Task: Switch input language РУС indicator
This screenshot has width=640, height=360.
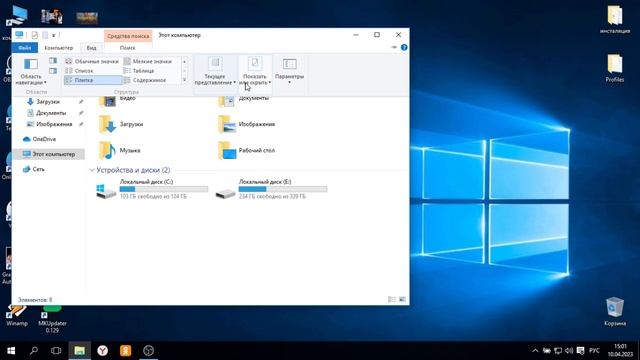Action: point(594,351)
